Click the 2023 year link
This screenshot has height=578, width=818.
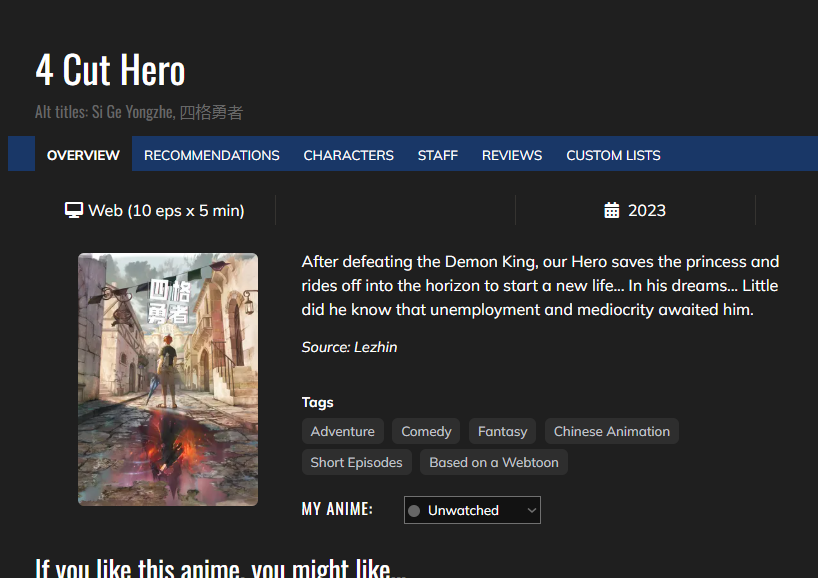pos(646,210)
